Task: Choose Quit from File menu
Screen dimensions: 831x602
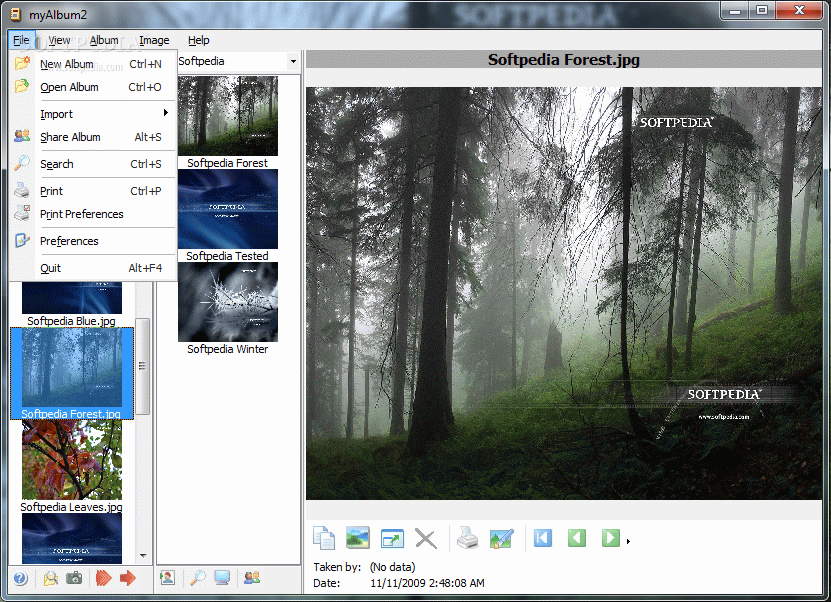Action: point(93,268)
